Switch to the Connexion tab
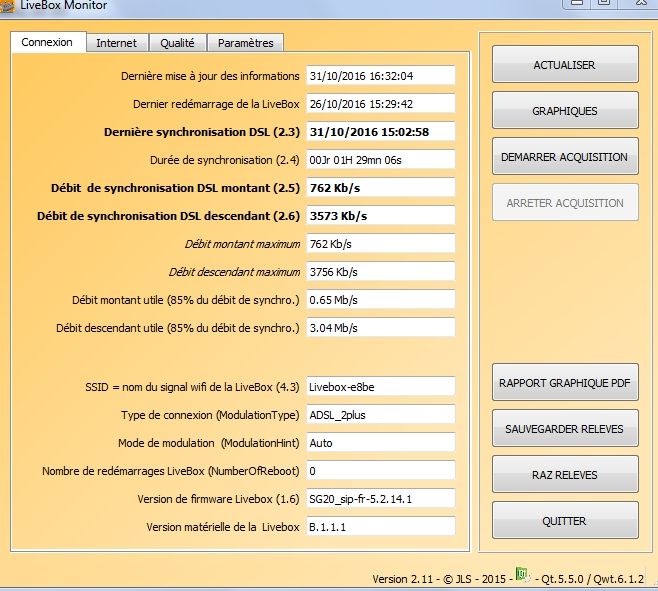658x591 pixels. [x=48, y=42]
